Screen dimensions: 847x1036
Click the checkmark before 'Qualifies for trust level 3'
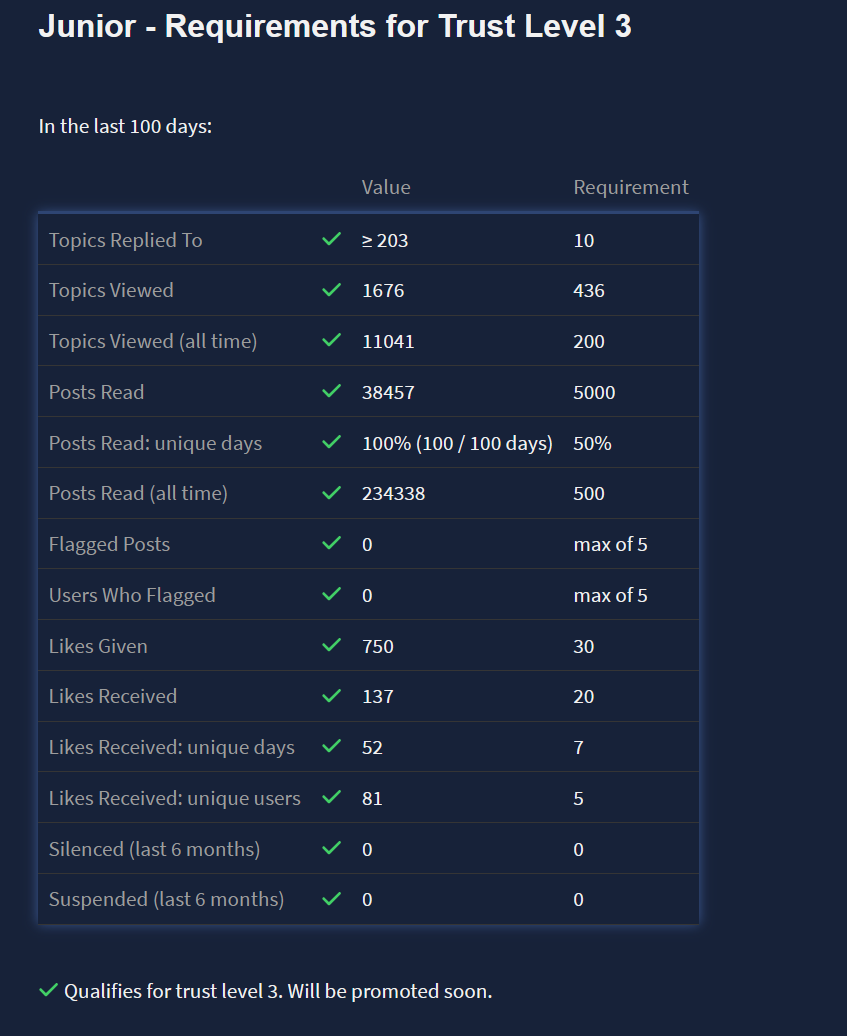(x=48, y=991)
